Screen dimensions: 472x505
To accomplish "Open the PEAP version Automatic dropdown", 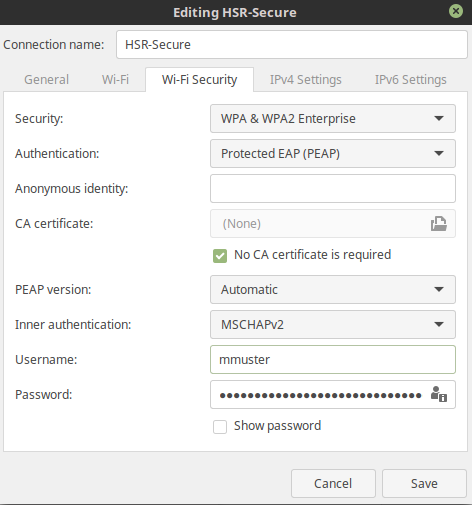I will 333,290.
